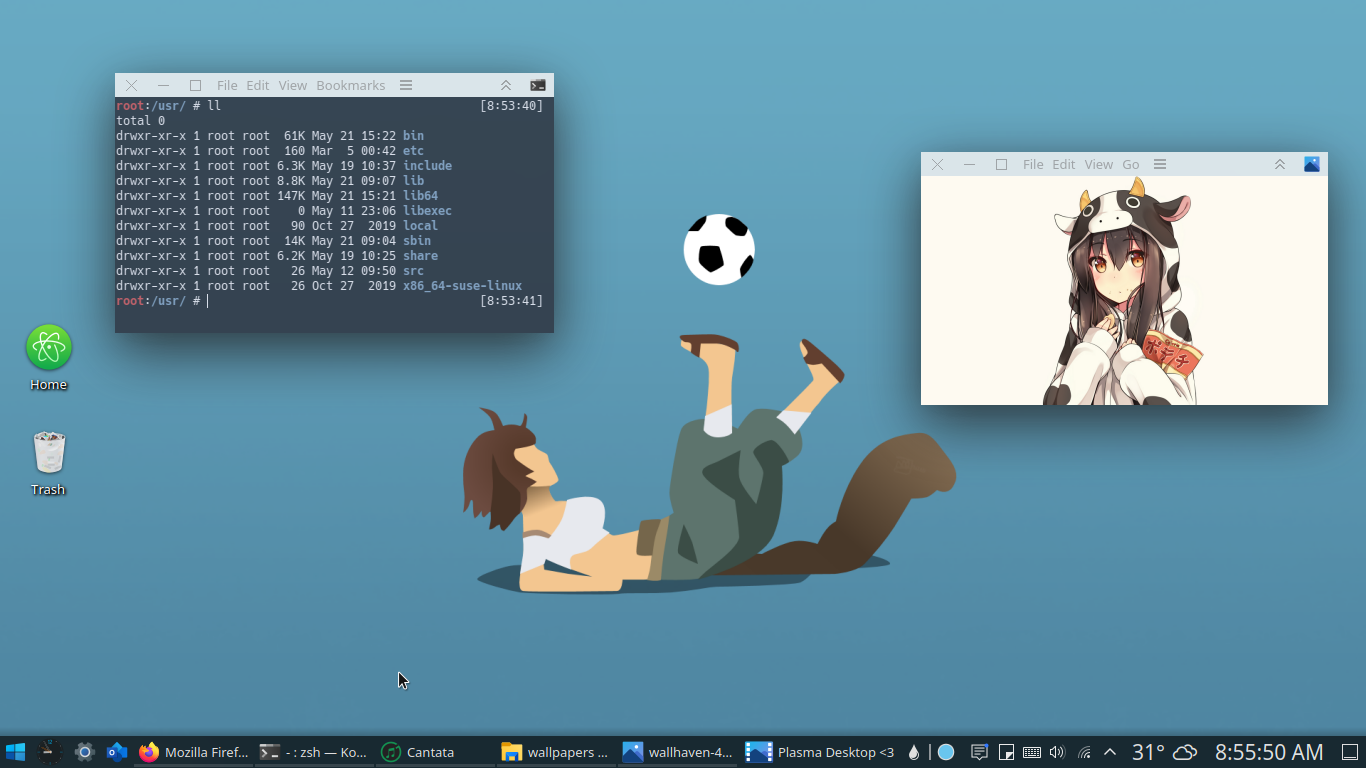
Task: Minimize the Konsole window
Action: pos(163,86)
